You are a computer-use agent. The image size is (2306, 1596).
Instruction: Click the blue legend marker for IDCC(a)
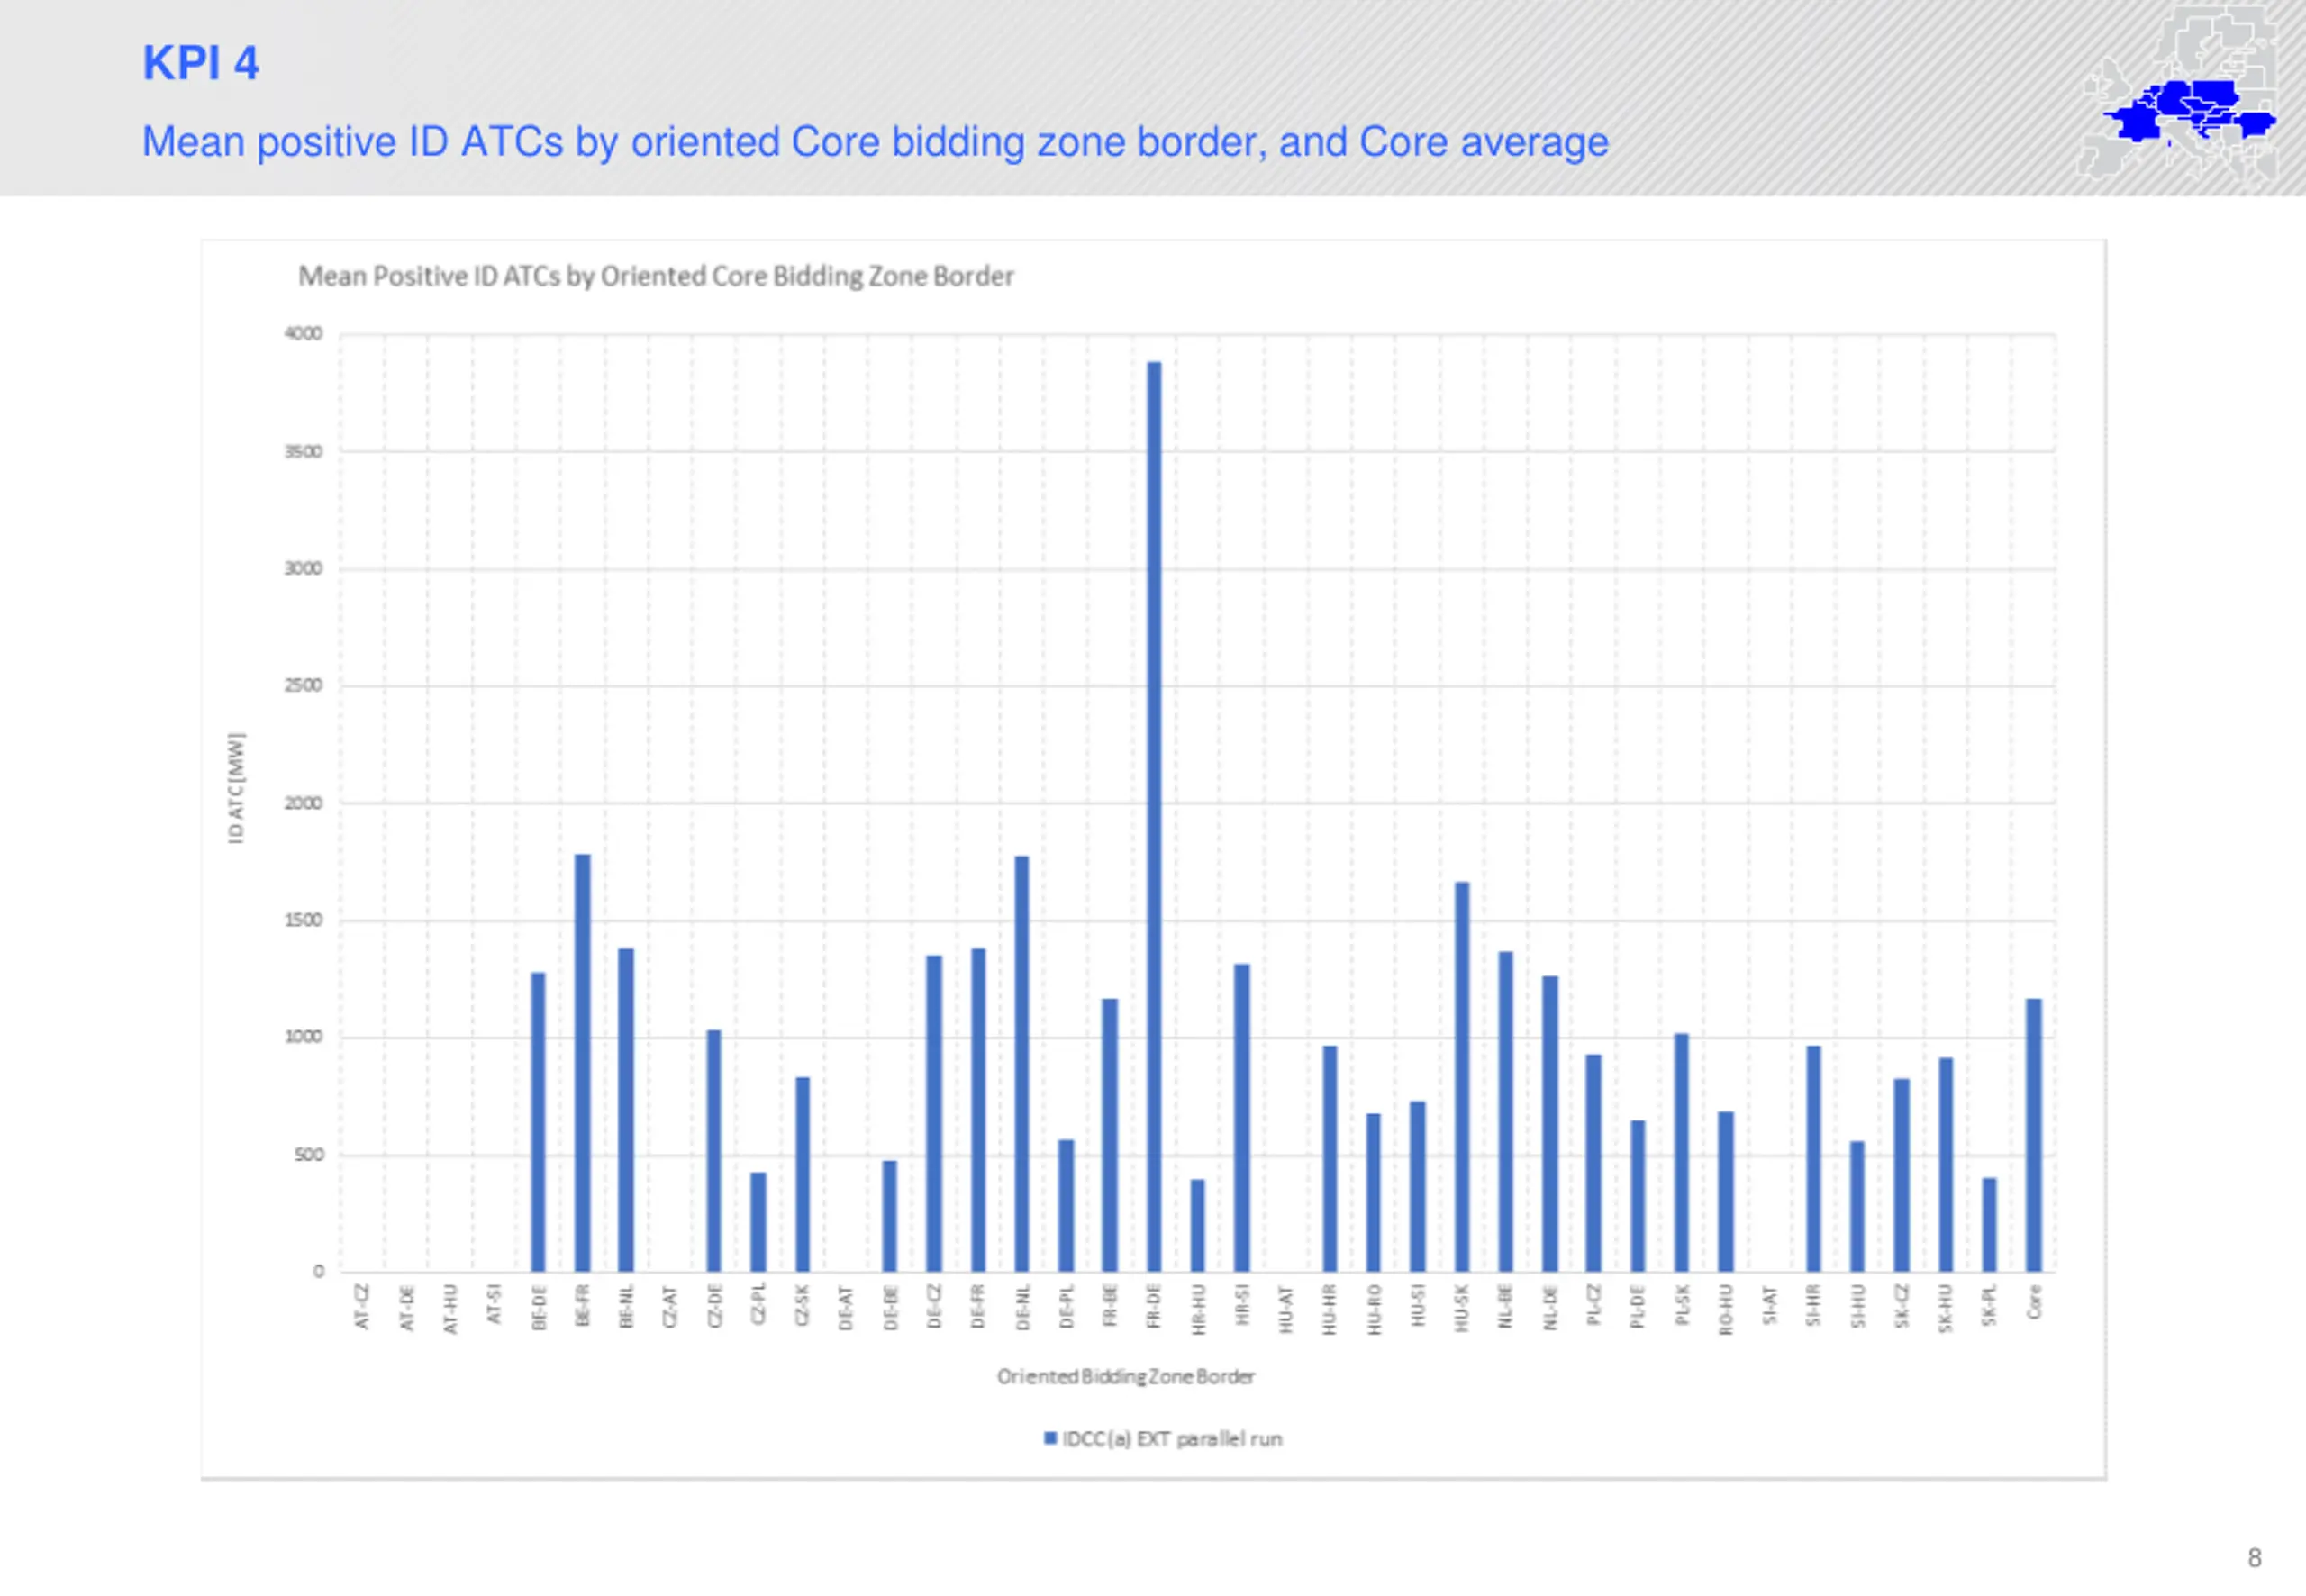pyautogui.click(x=1050, y=1438)
